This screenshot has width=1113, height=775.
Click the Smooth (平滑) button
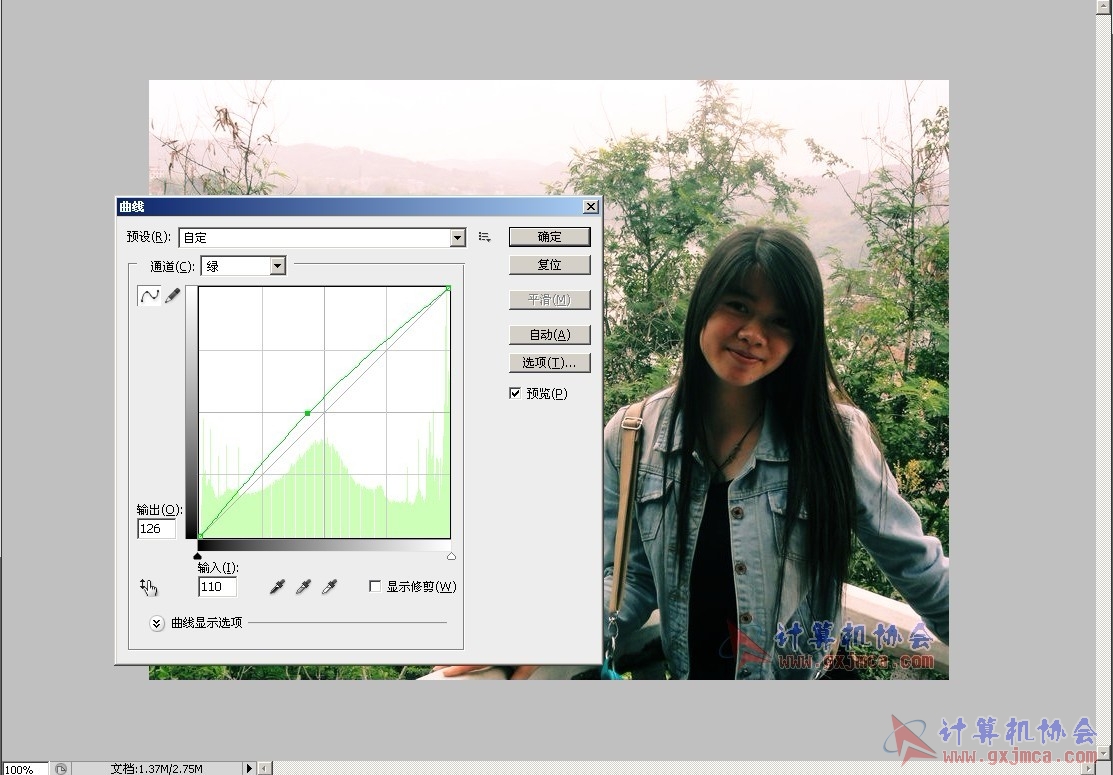tap(549, 299)
